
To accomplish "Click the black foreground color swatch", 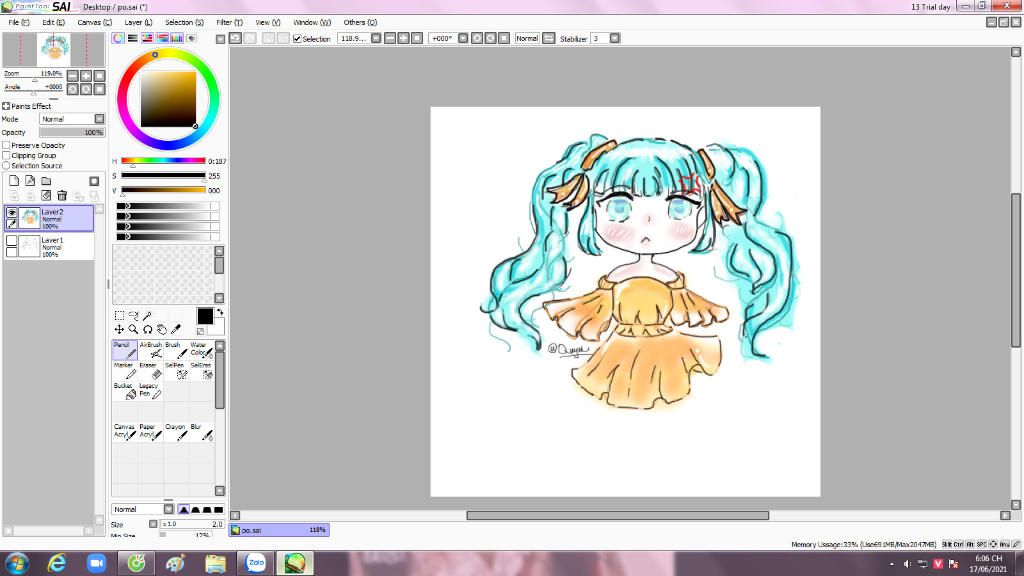I will 204,316.
